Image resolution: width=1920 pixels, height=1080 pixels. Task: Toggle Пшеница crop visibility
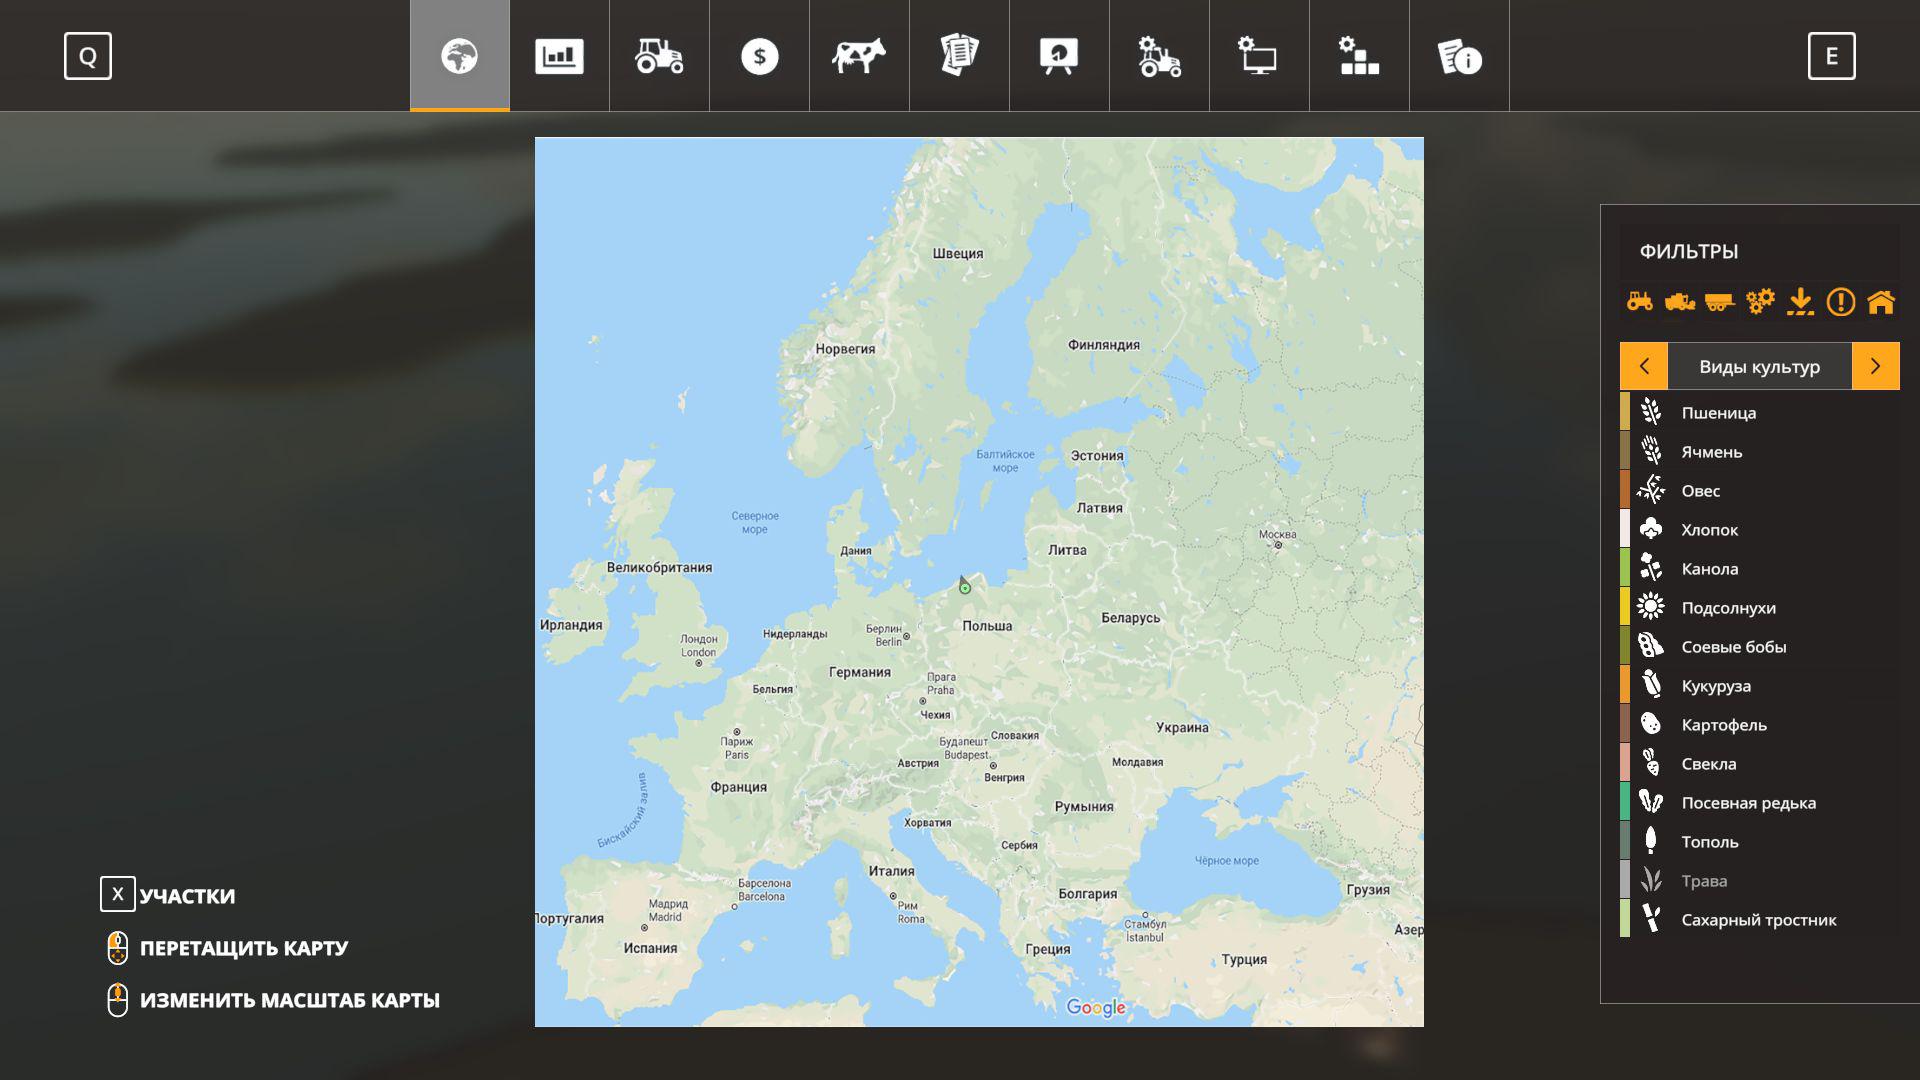point(1718,413)
